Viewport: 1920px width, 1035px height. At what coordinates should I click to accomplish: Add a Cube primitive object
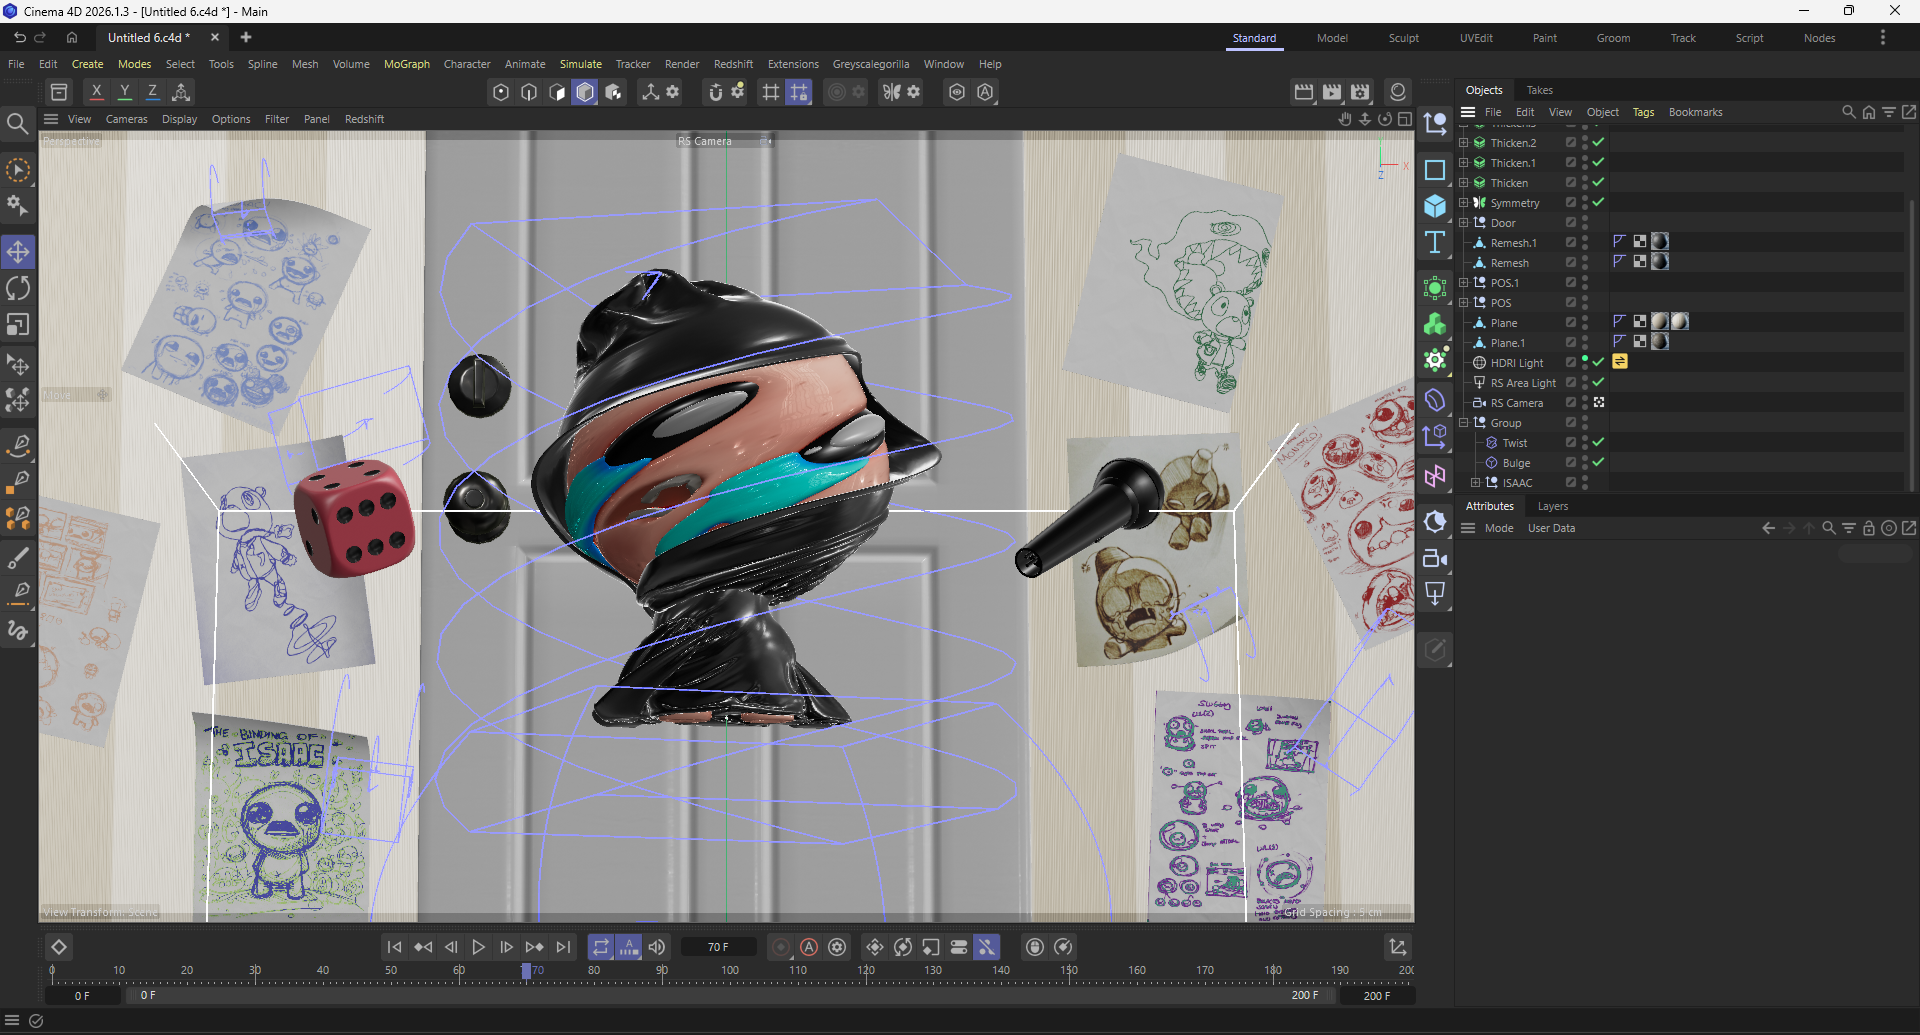(x=1435, y=206)
